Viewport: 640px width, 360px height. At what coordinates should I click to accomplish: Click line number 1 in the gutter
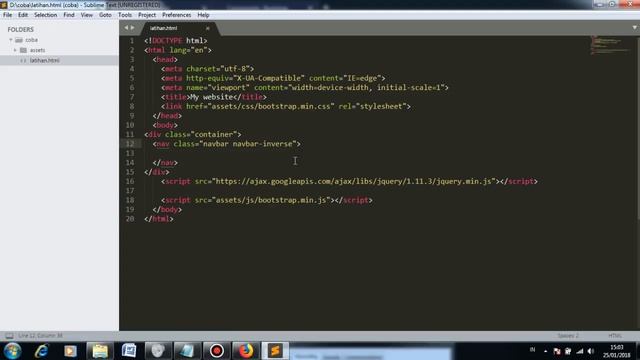132,41
